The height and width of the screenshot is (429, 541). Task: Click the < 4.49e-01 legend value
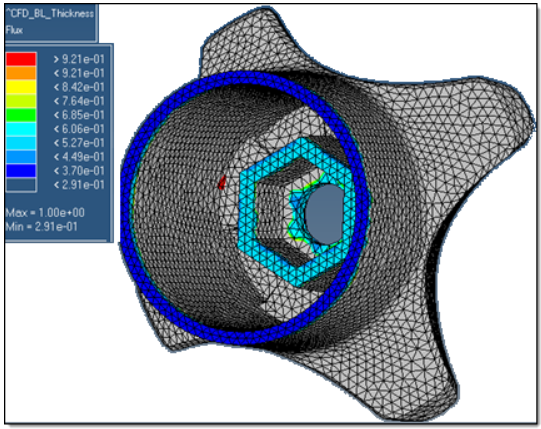[79, 157]
